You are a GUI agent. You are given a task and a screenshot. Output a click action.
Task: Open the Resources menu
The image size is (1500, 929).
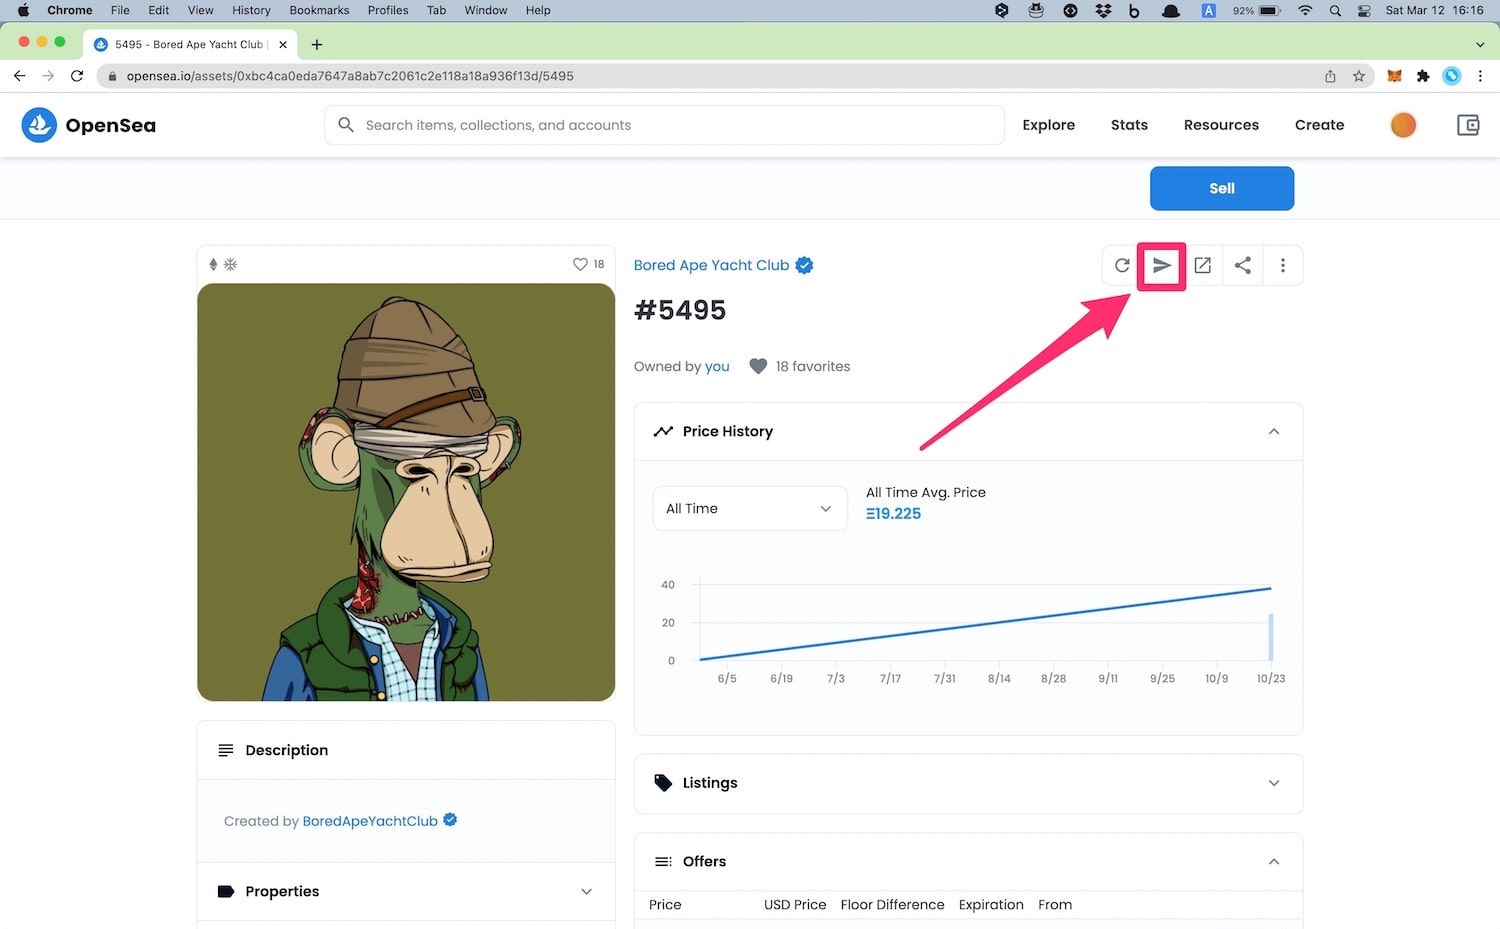[x=1221, y=125]
